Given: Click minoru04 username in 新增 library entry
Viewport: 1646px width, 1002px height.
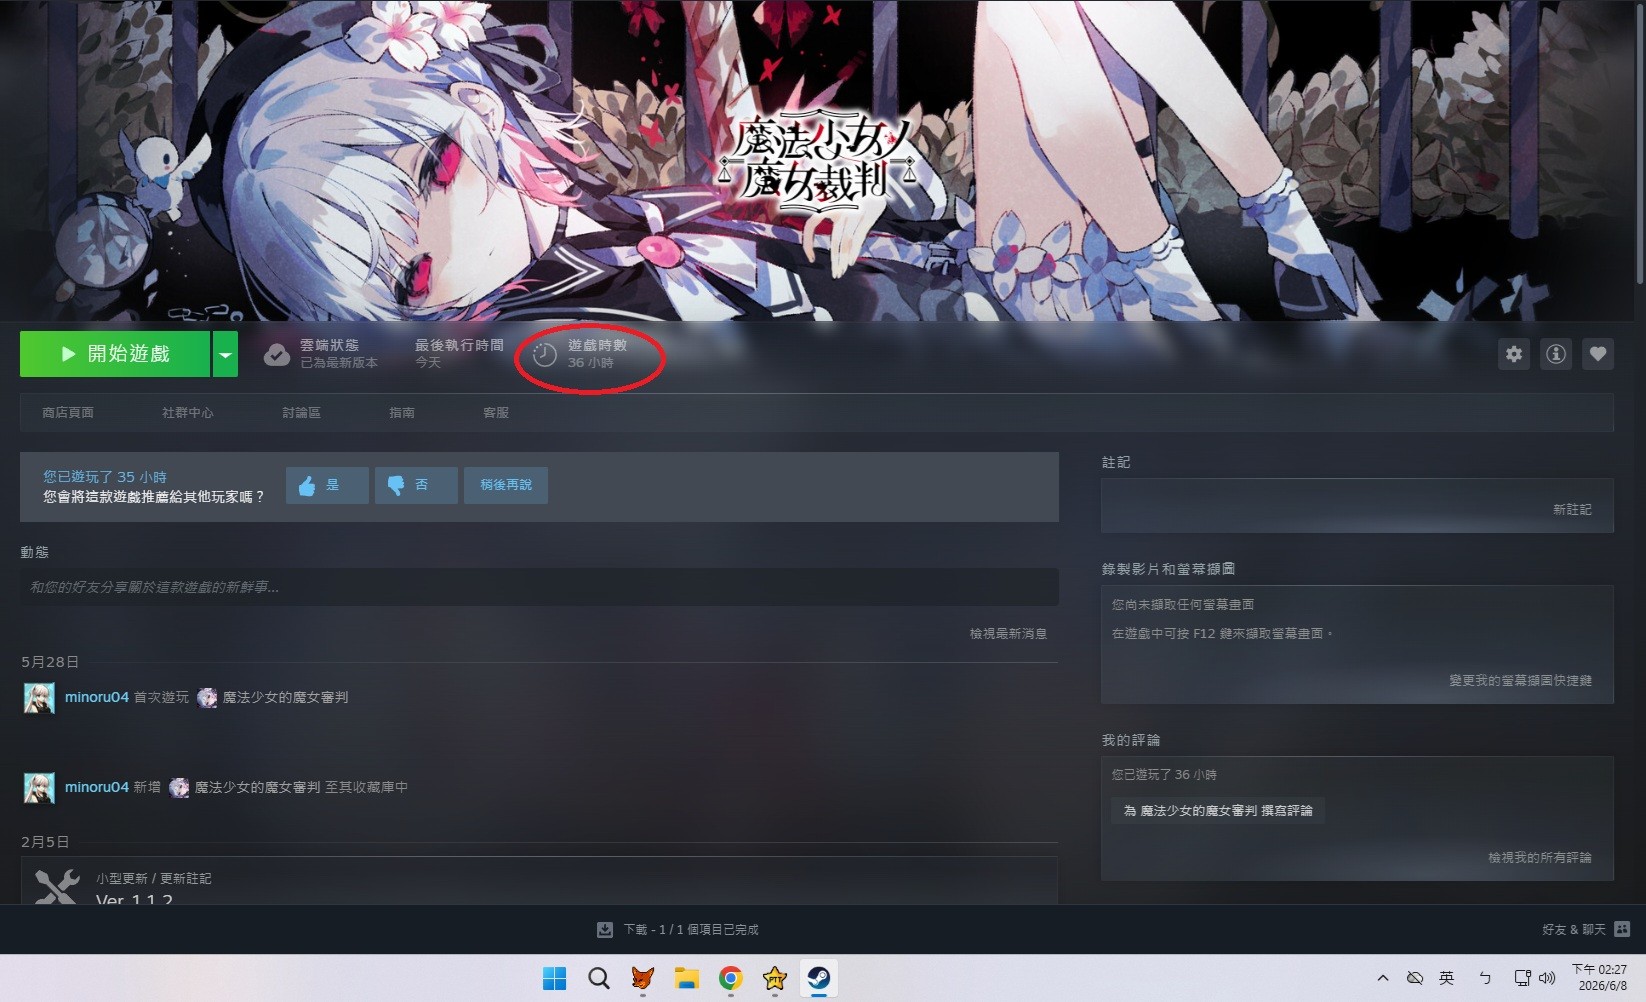Looking at the screenshot, I should [x=97, y=787].
